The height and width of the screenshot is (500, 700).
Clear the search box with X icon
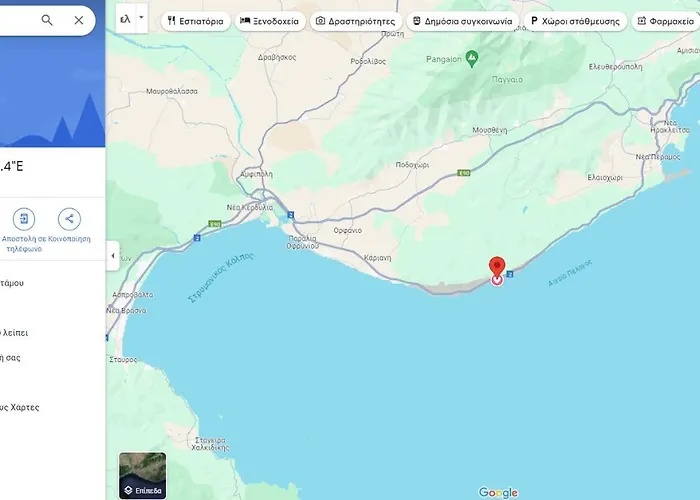click(x=79, y=20)
